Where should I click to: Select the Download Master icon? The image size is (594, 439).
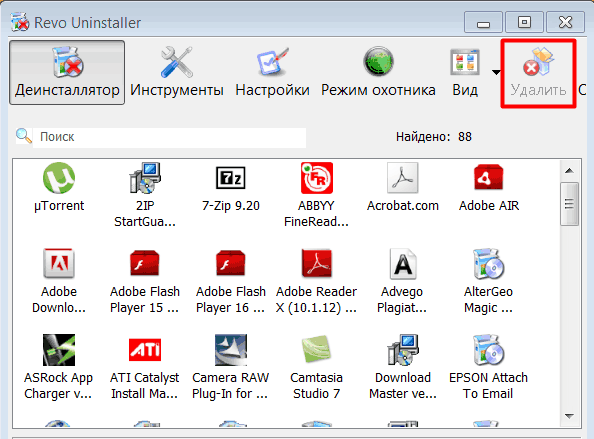click(x=403, y=350)
